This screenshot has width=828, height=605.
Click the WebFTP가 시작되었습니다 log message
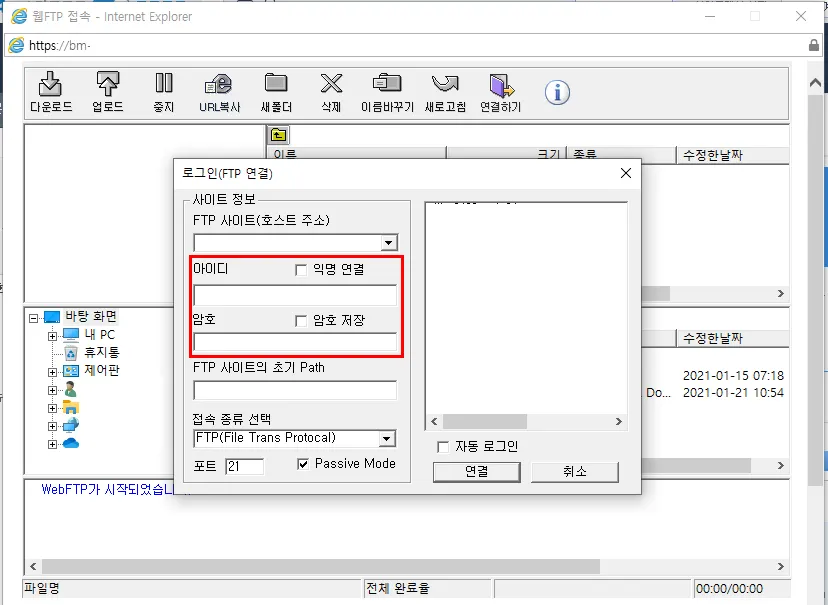coord(108,489)
